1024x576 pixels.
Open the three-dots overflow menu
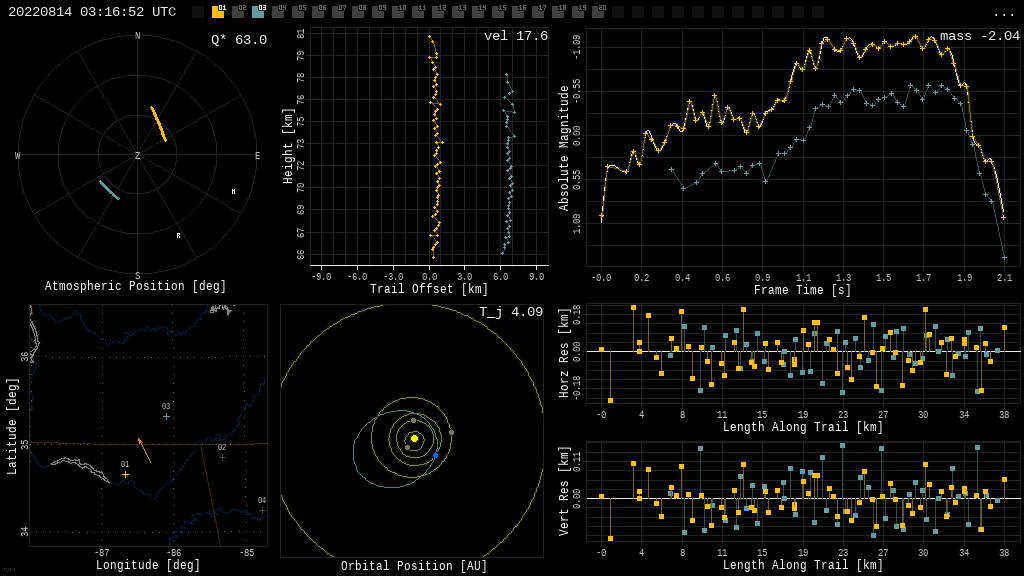tap(1003, 13)
